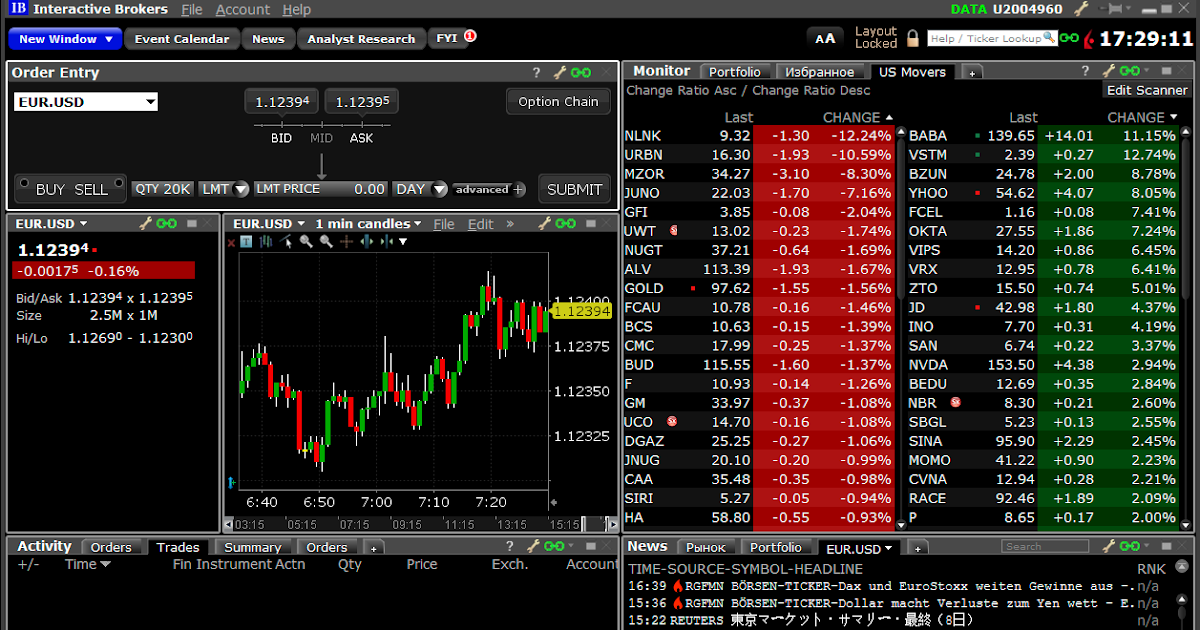Click the LMT PRICE input field

coord(321,189)
